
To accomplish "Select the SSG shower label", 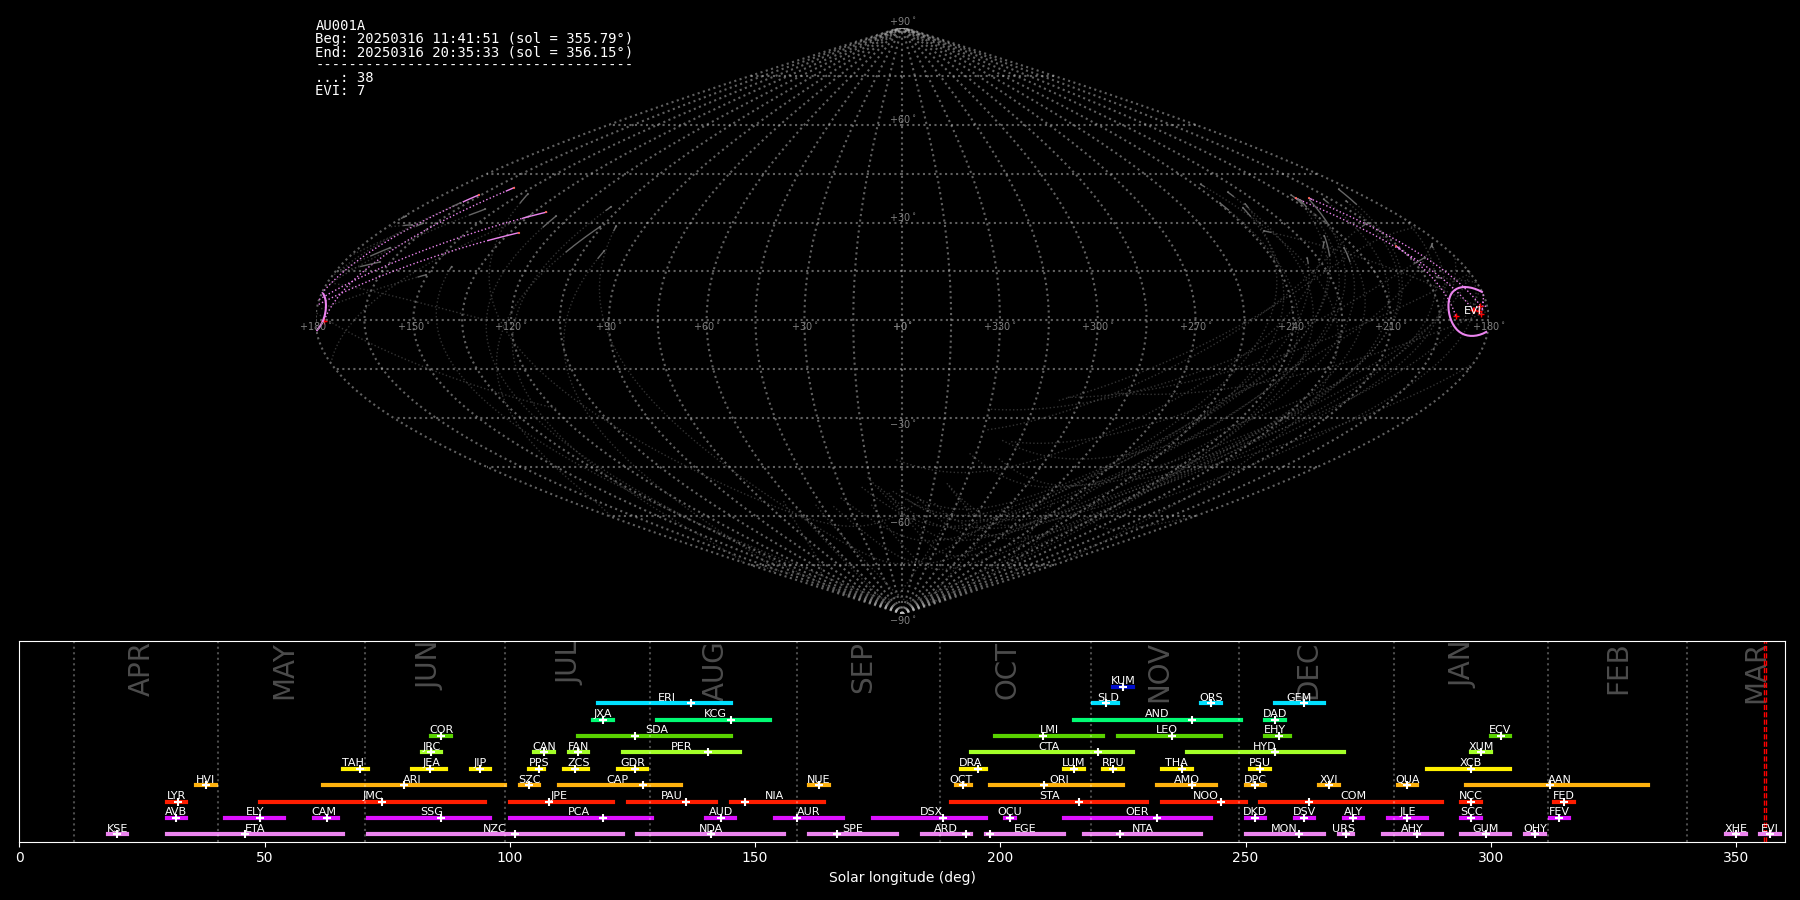I will coord(431,812).
